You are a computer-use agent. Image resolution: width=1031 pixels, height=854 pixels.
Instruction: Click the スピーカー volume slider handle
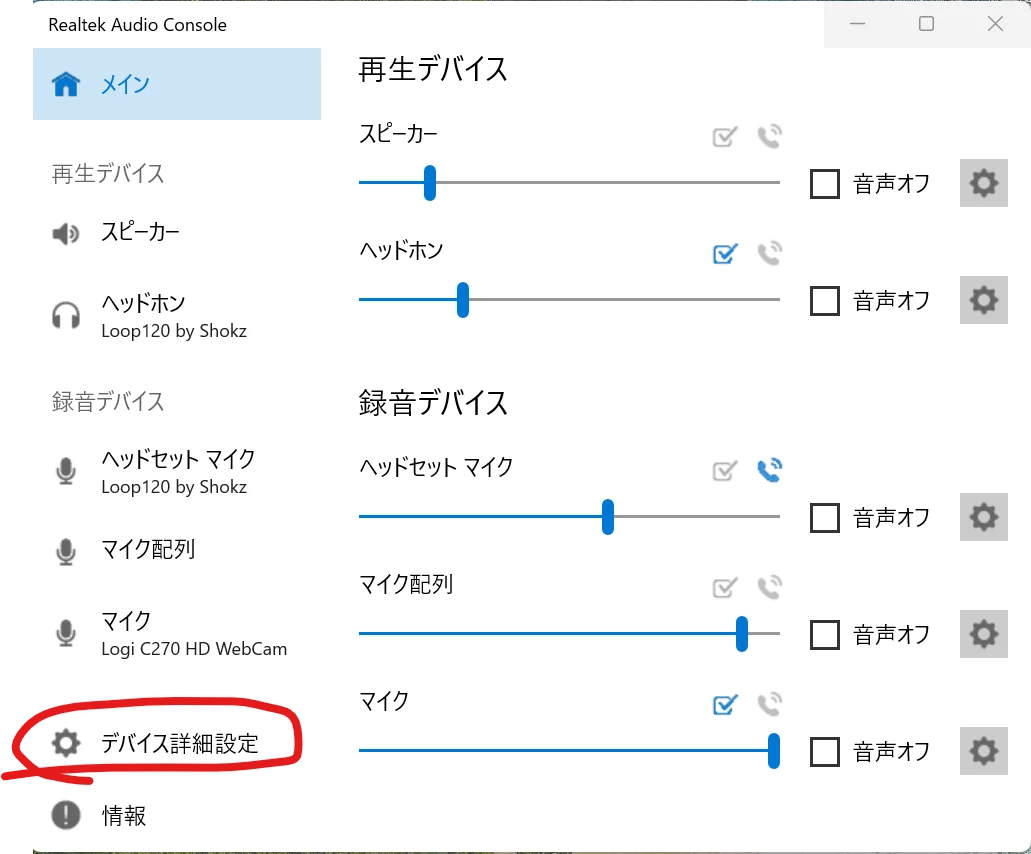tap(430, 183)
